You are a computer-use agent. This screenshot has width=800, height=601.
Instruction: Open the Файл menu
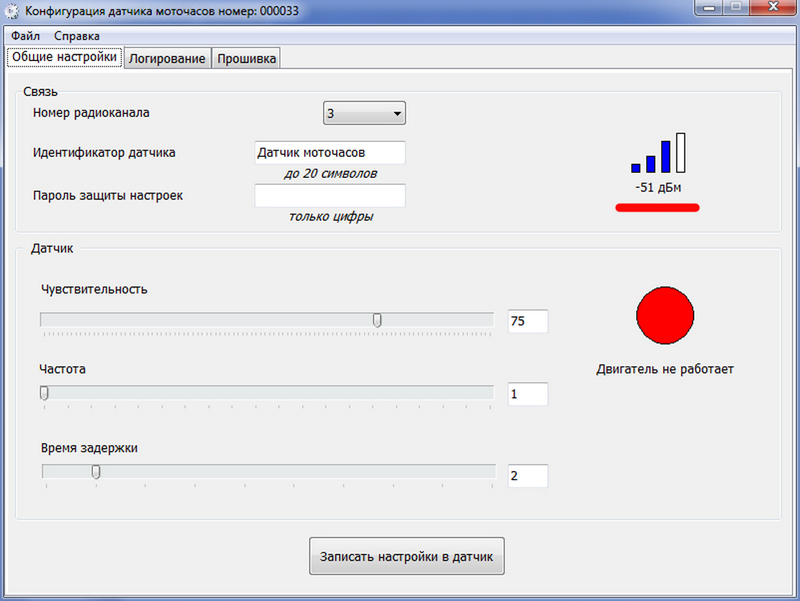(x=26, y=36)
